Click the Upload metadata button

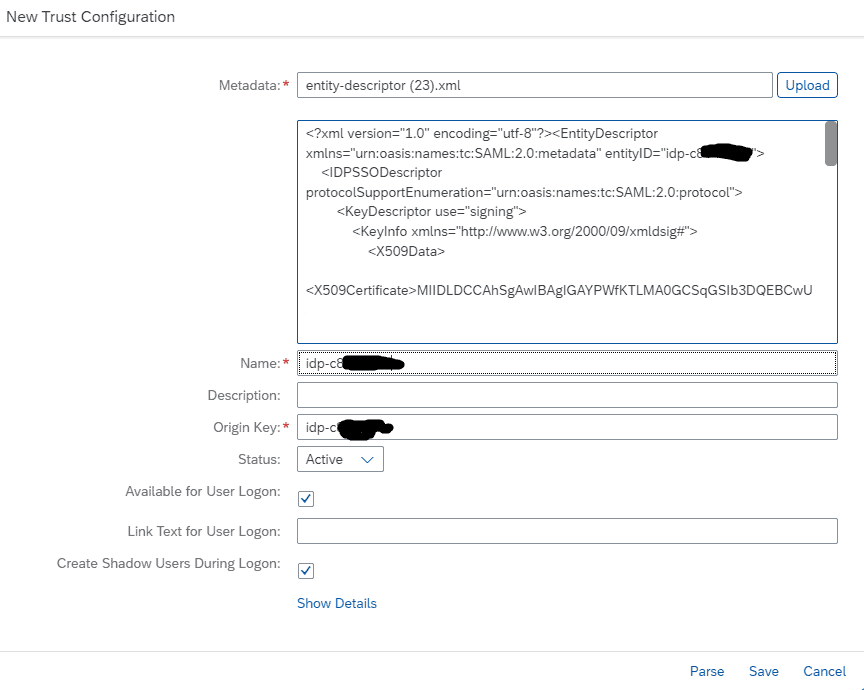pyautogui.click(x=807, y=85)
